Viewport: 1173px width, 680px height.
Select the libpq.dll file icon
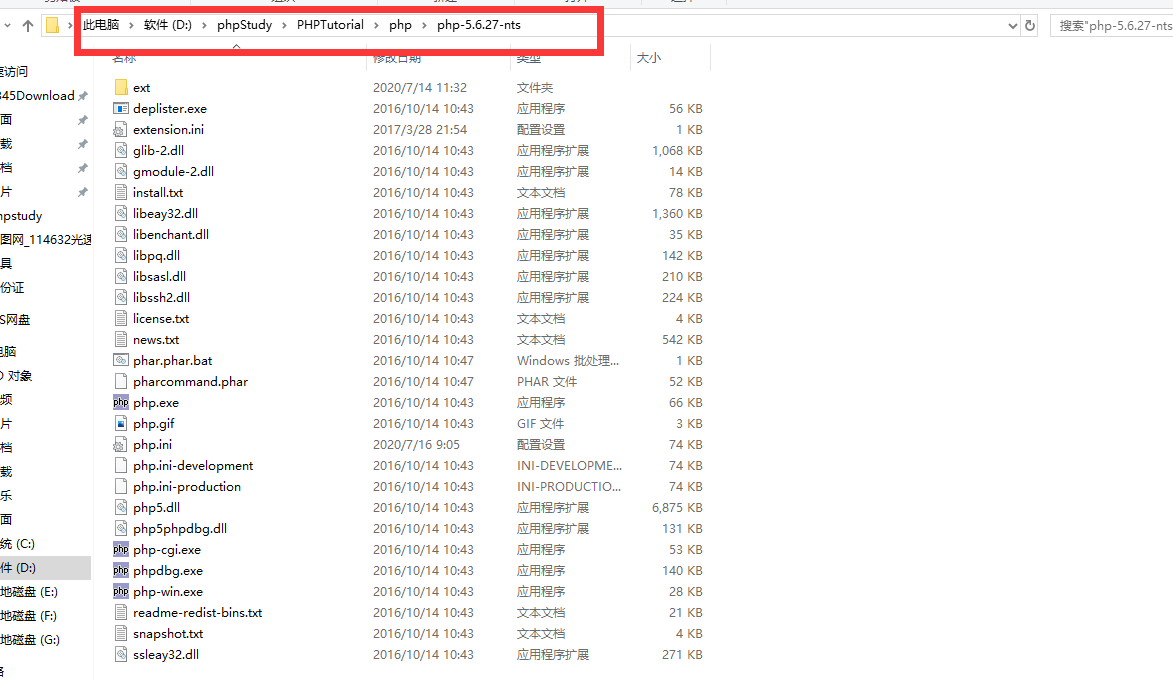pos(120,255)
